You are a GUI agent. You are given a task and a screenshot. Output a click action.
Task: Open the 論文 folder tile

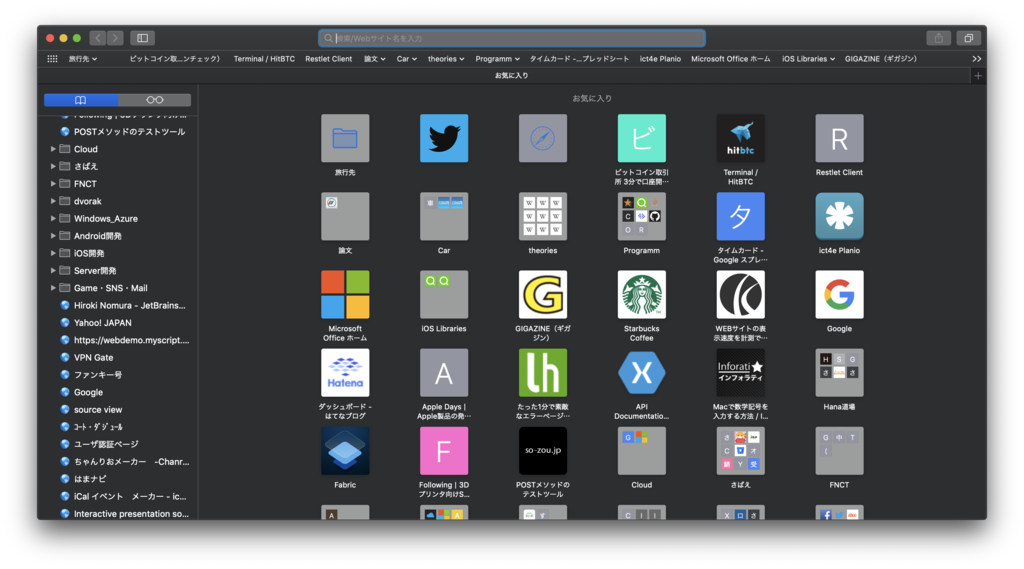point(345,216)
